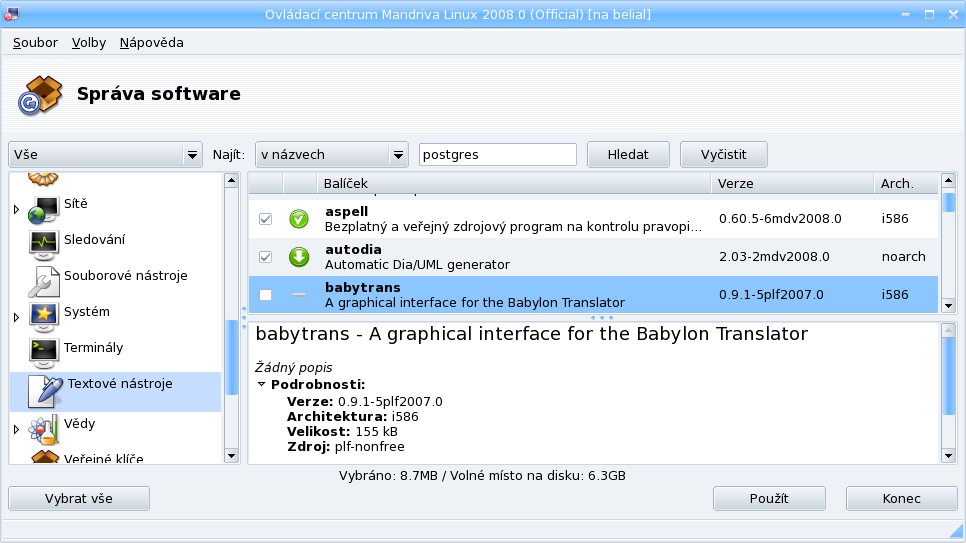Click the Vědy science flask icon
Image resolution: width=966 pixels, height=543 pixels.
click(43, 430)
